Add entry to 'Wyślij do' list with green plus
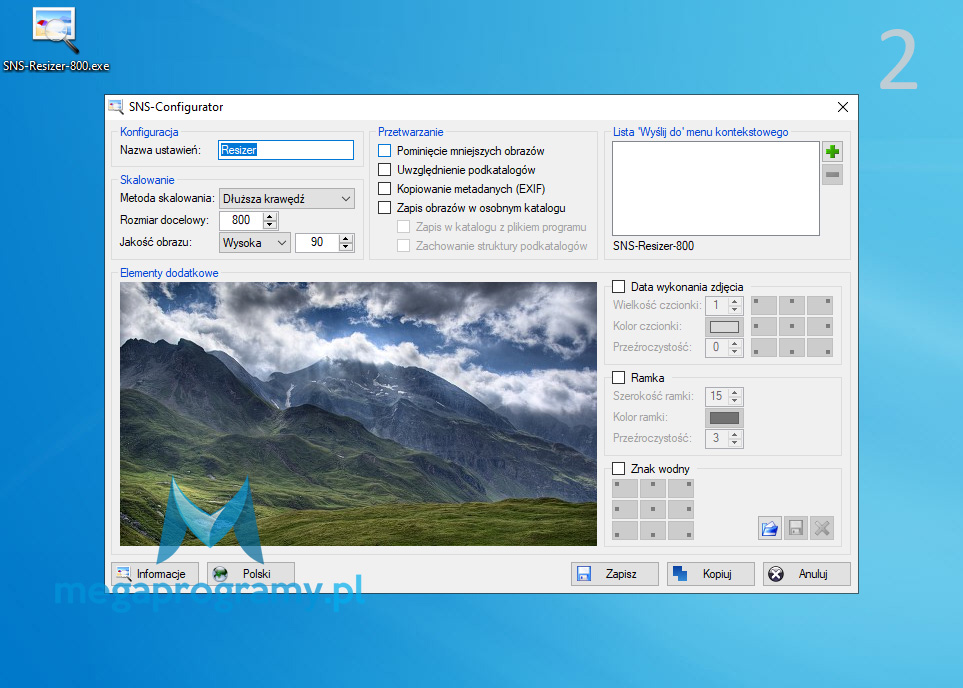Viewport: 963px width, 688px height. click(832, 152)
